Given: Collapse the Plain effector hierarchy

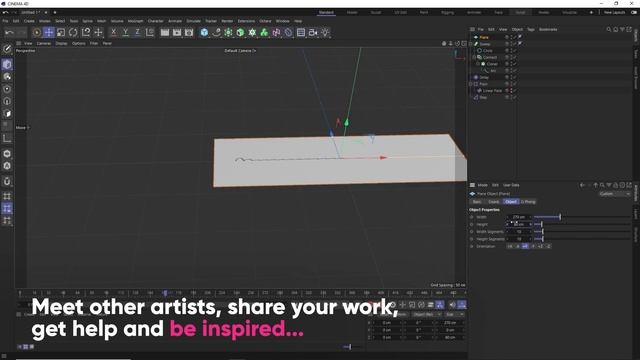Looking at the screenshot, I should 471,84.
